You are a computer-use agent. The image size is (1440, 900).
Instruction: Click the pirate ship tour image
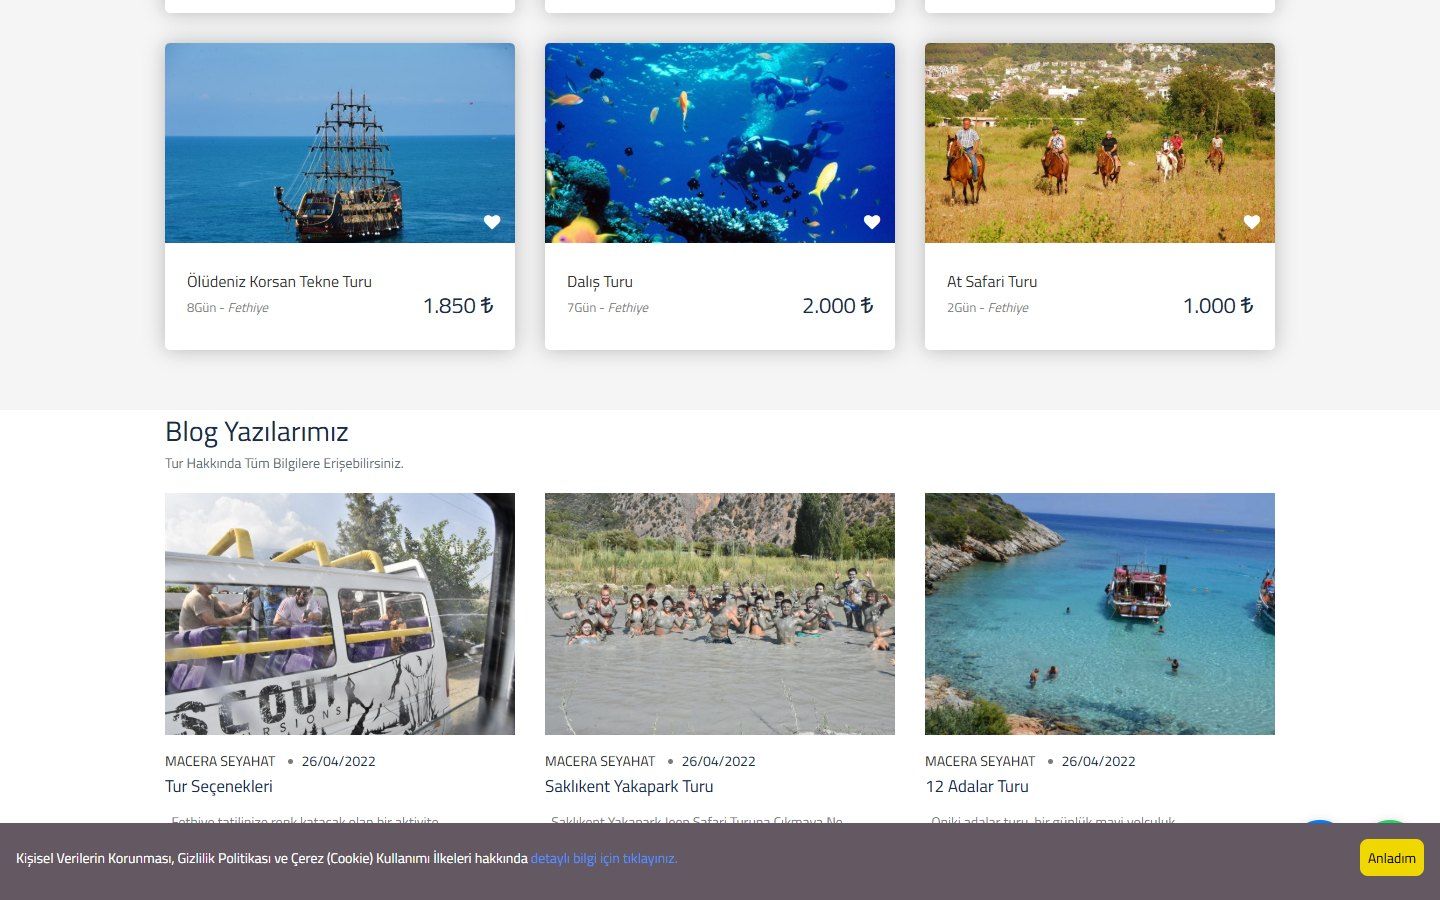click(x=340, y=143)
